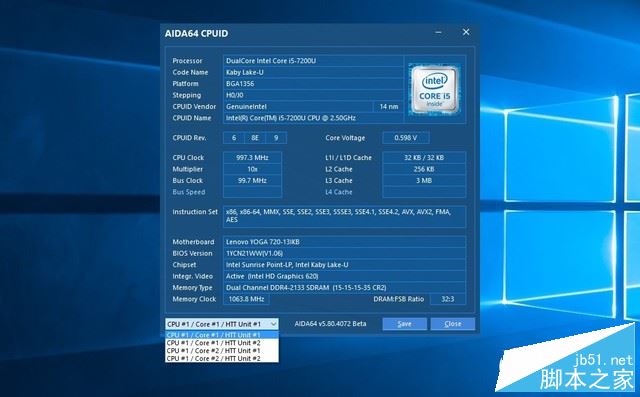Open the CPU core selector dropdown arrow
Image resolution: width=640 pixels, height=397 pixels.
(x=273, y=324)
